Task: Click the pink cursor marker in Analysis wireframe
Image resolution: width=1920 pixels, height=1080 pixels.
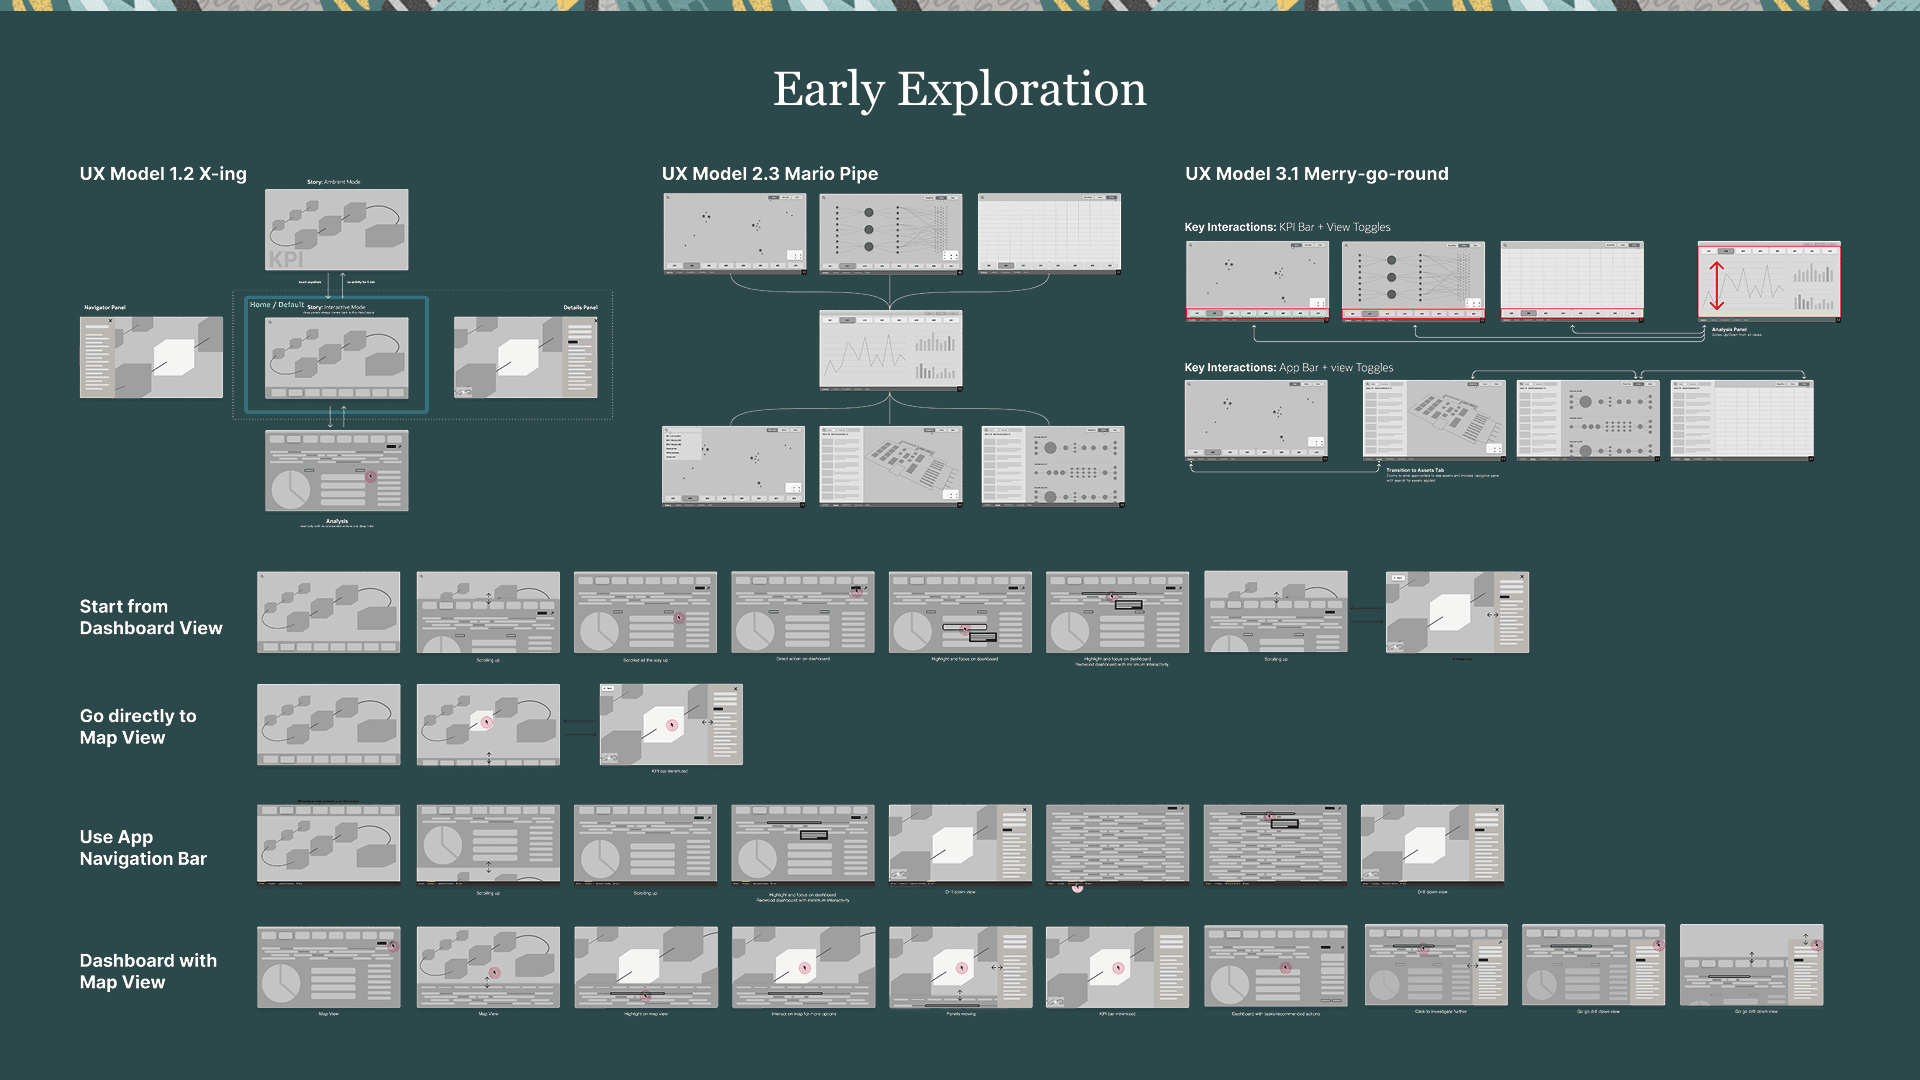Action: click(x=370, y=477)
